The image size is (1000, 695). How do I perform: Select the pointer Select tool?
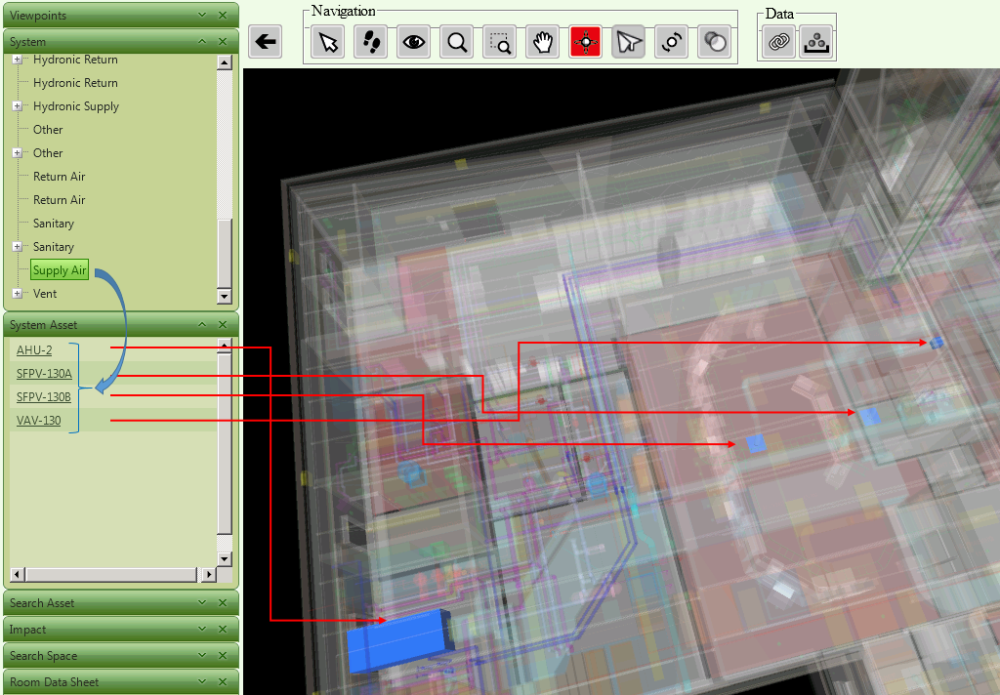(x=327, y=42)
